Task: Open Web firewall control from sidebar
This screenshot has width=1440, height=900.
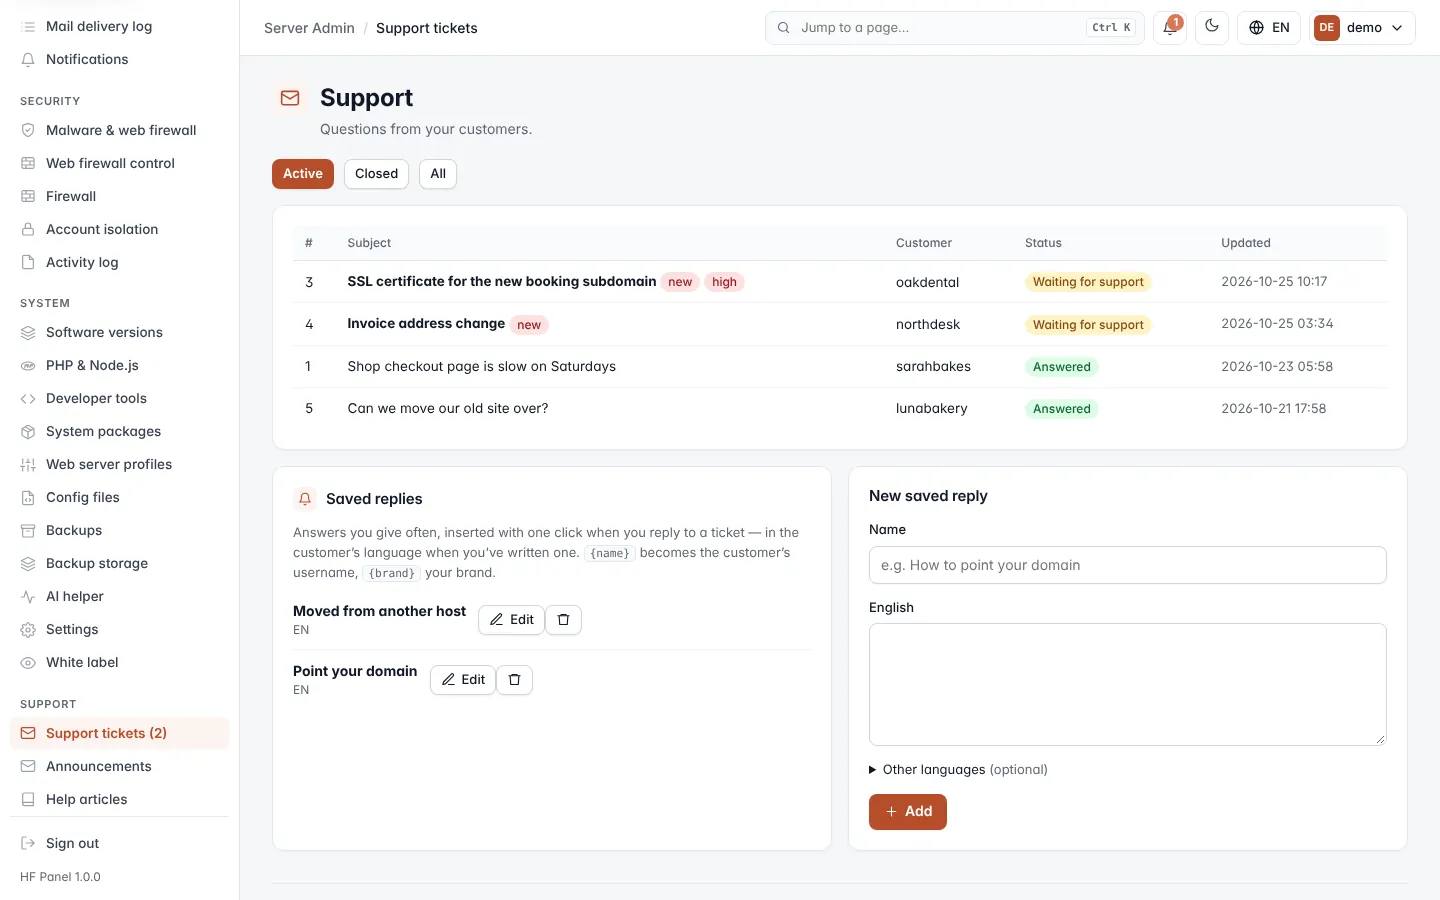Action: (120, 163)
